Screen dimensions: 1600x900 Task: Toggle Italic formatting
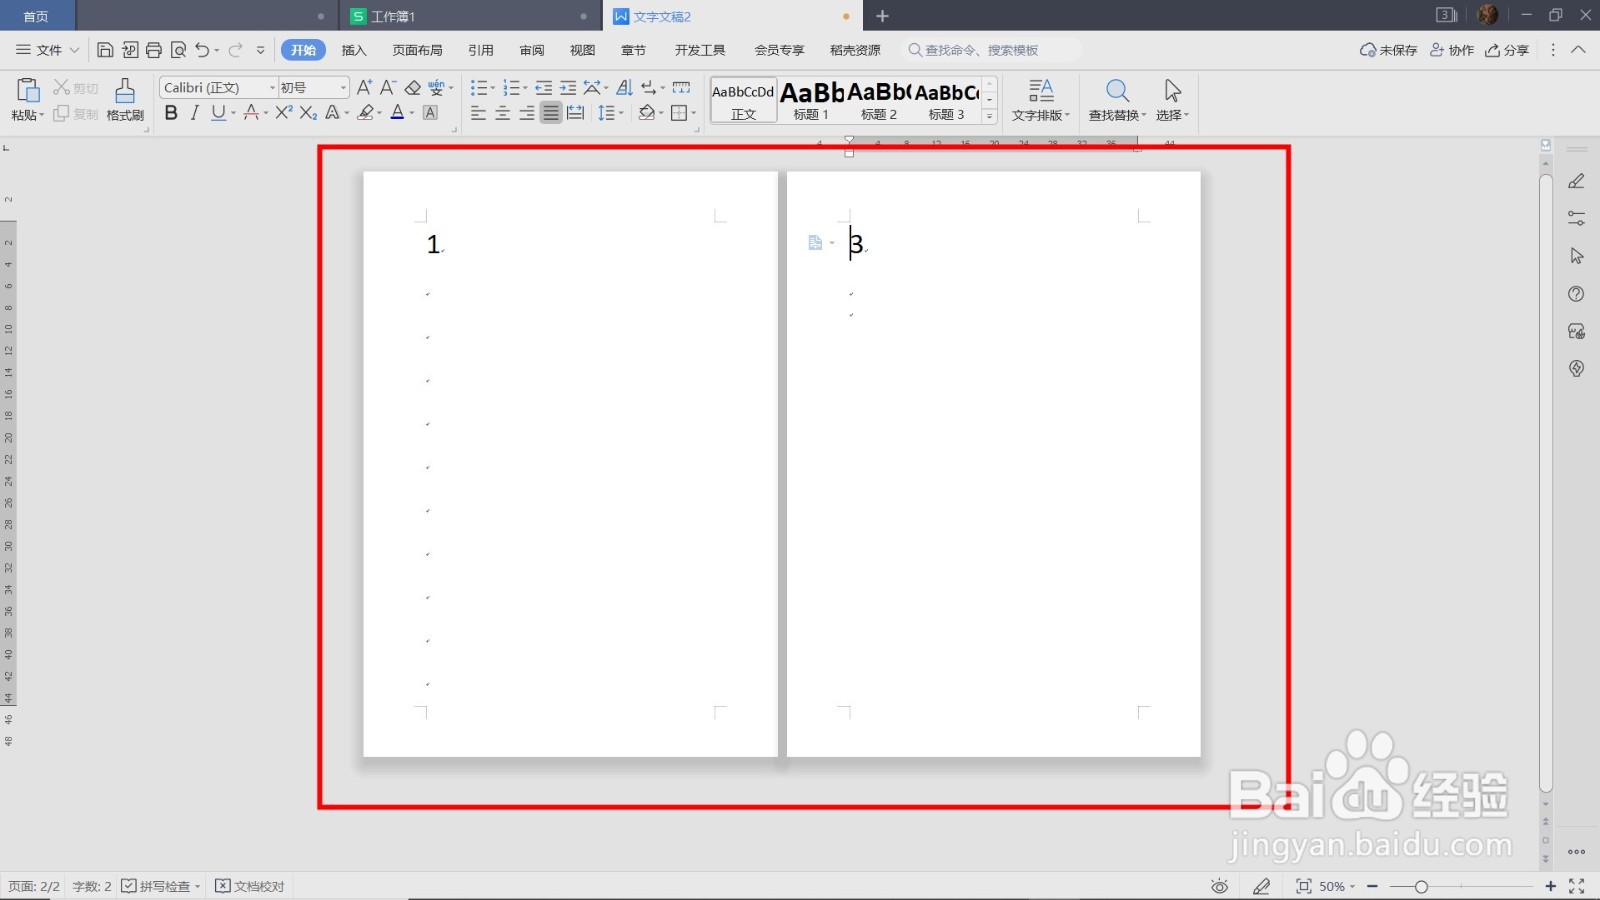tap(195, 113)
